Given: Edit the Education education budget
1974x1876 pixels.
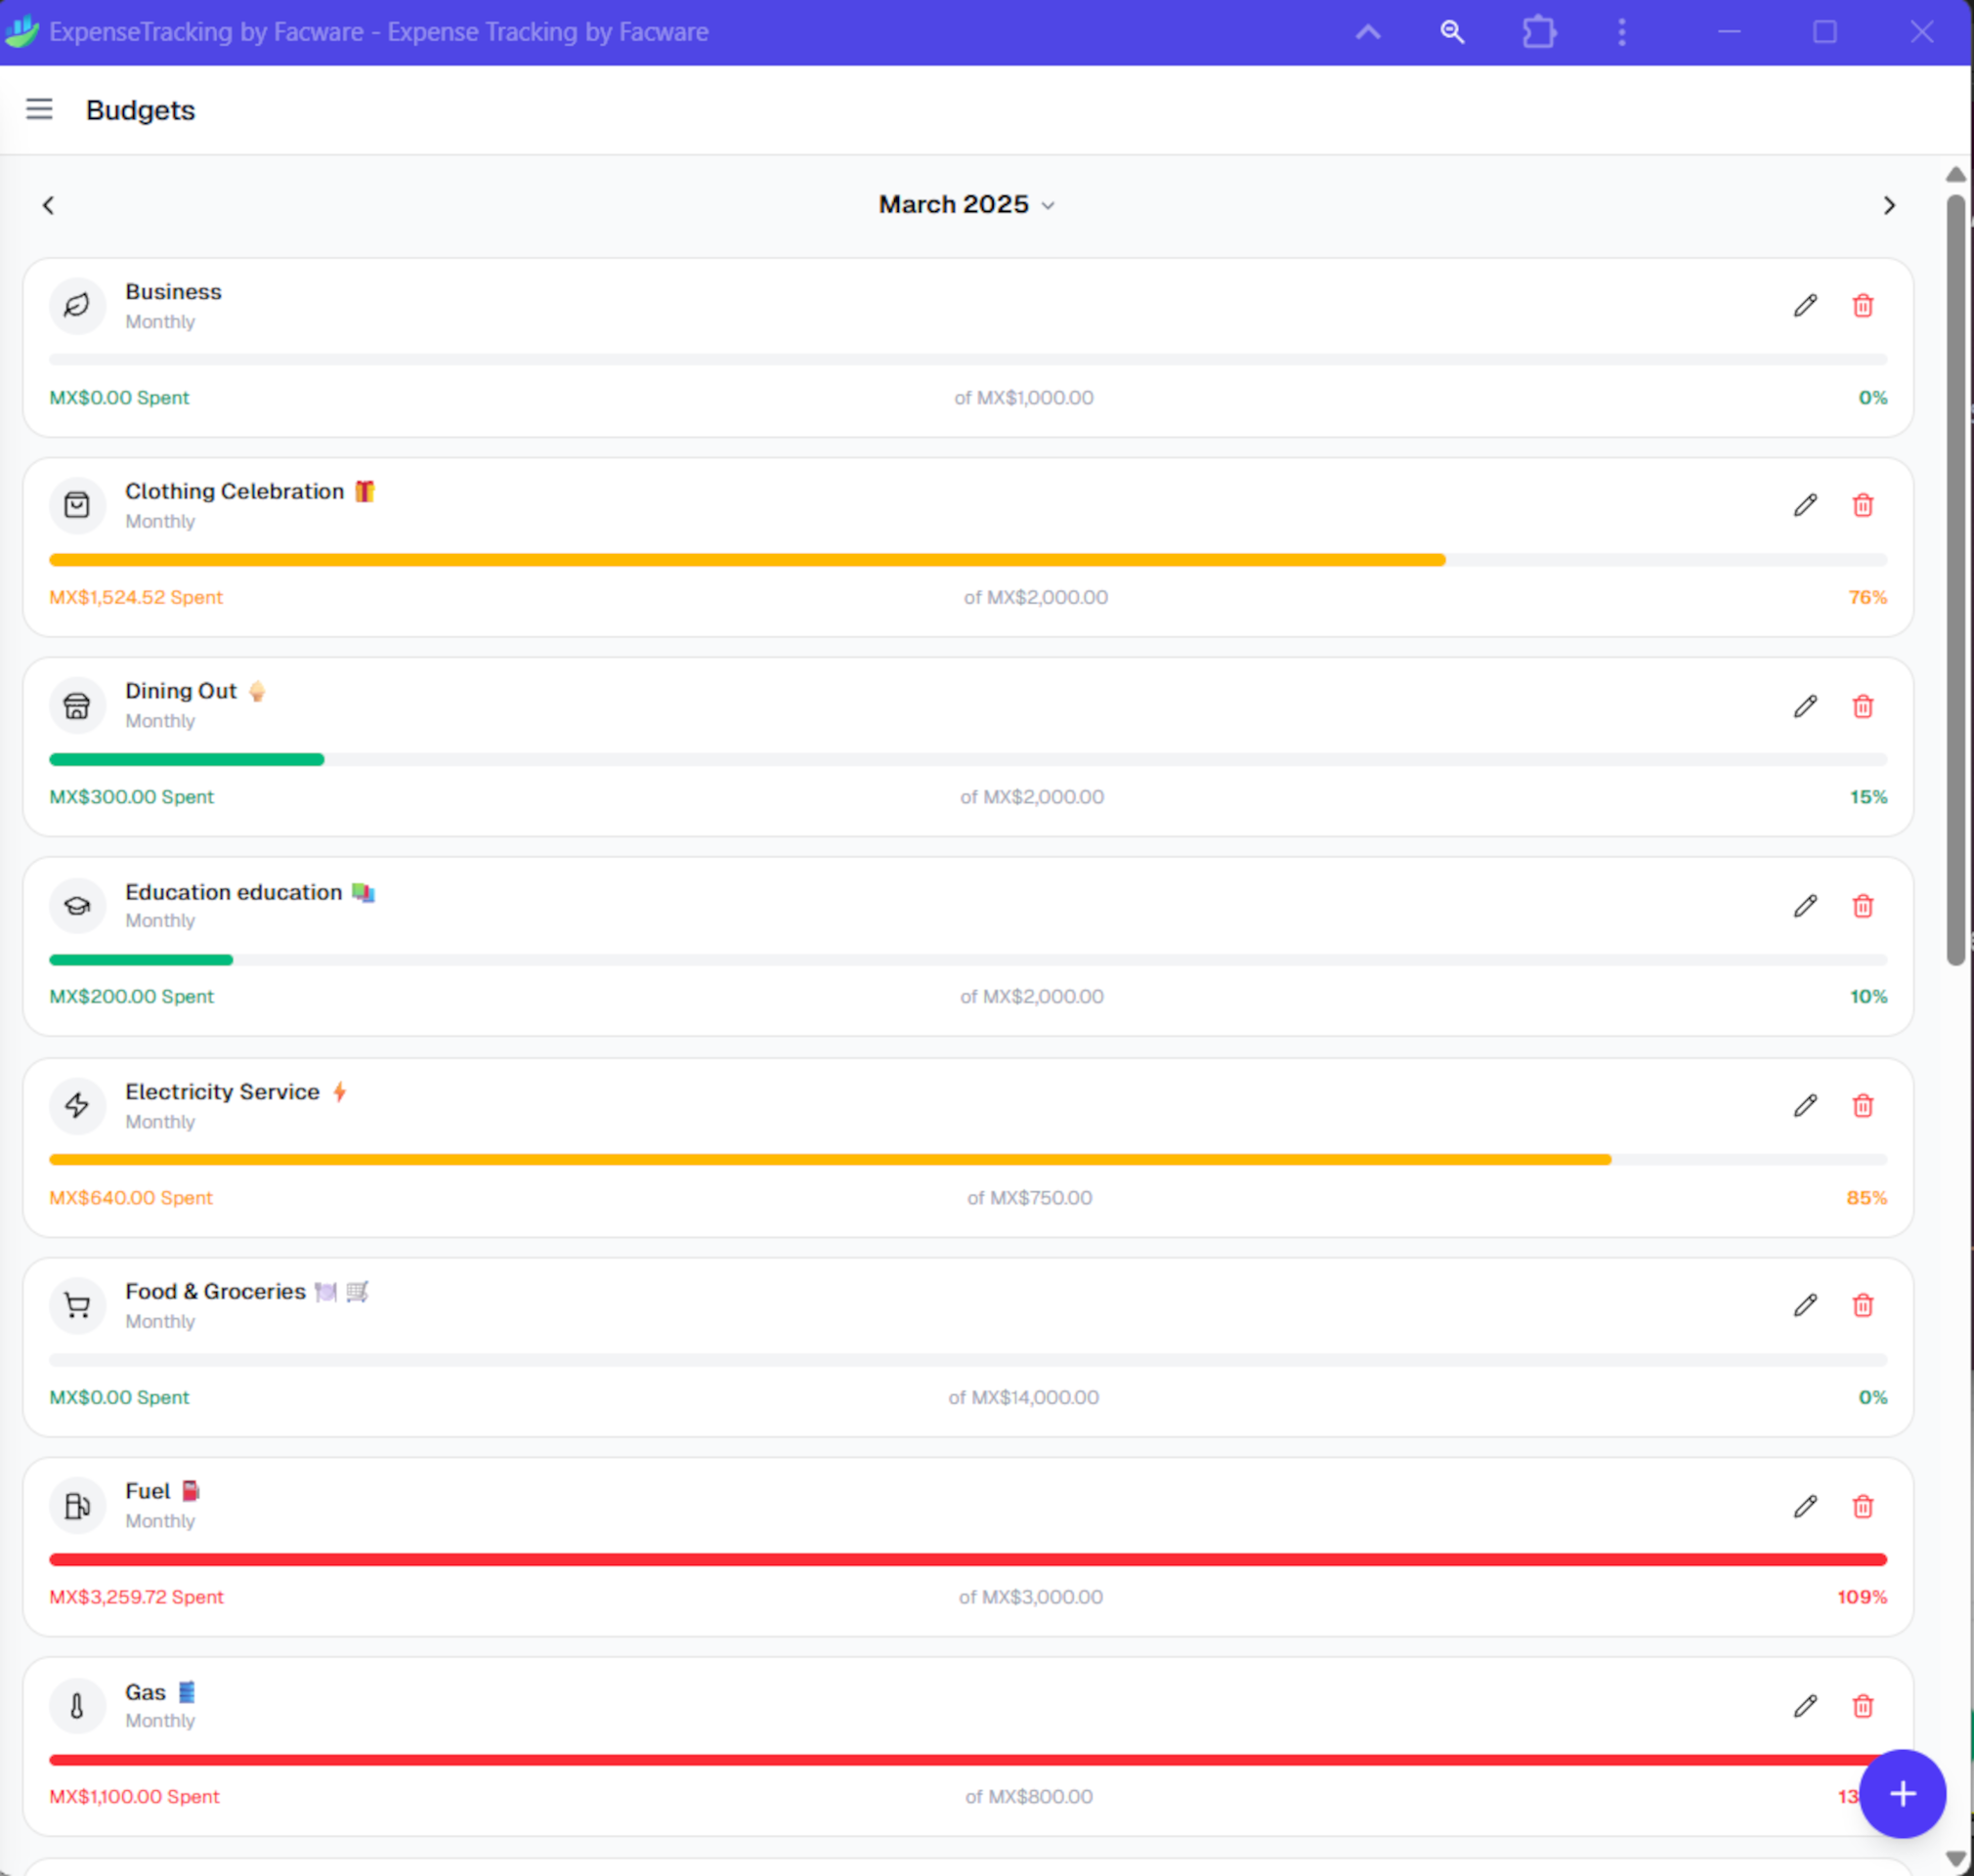Looking at the screenshot, I should tap(1805, 906).
